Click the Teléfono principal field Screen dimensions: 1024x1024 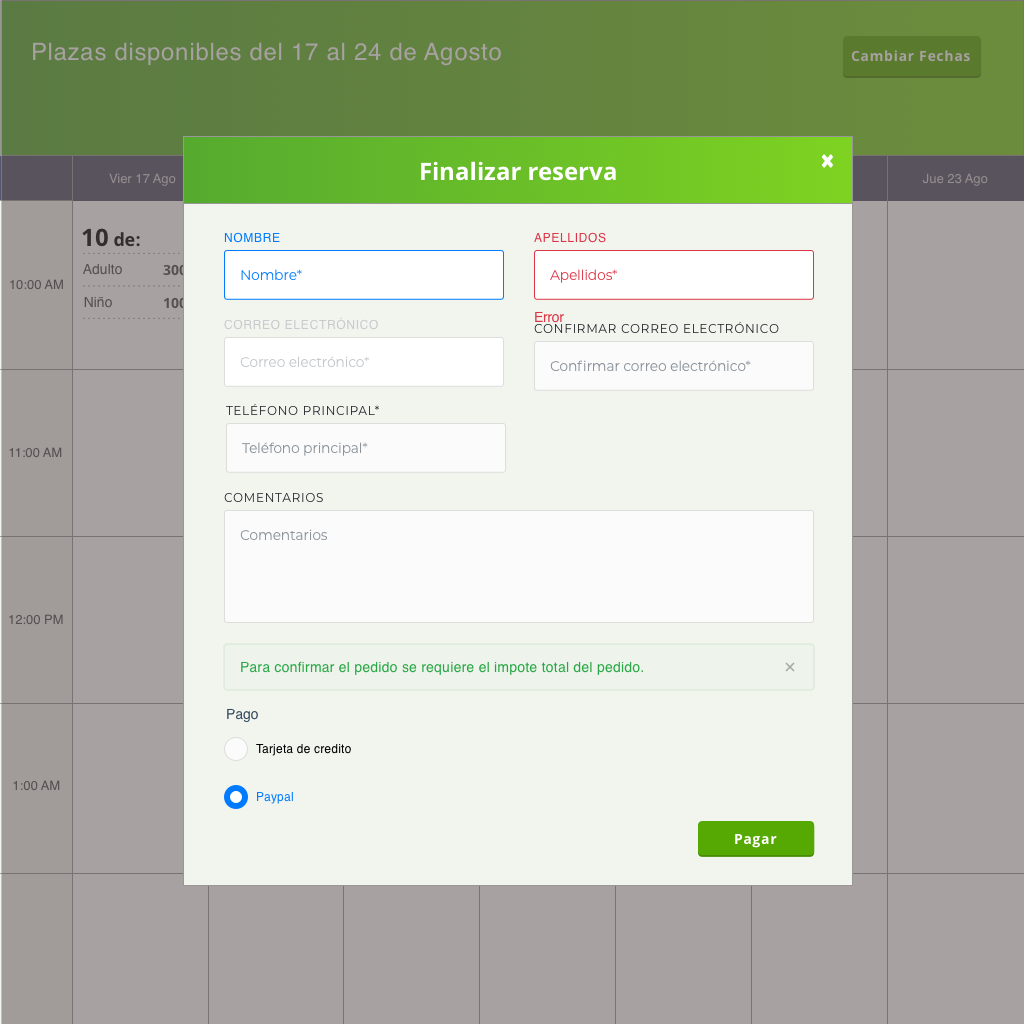366,448
